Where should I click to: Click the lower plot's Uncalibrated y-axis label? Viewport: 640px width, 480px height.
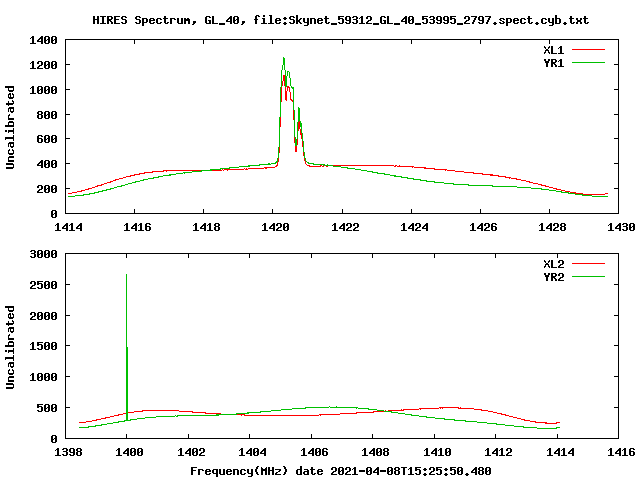[10, 347]
